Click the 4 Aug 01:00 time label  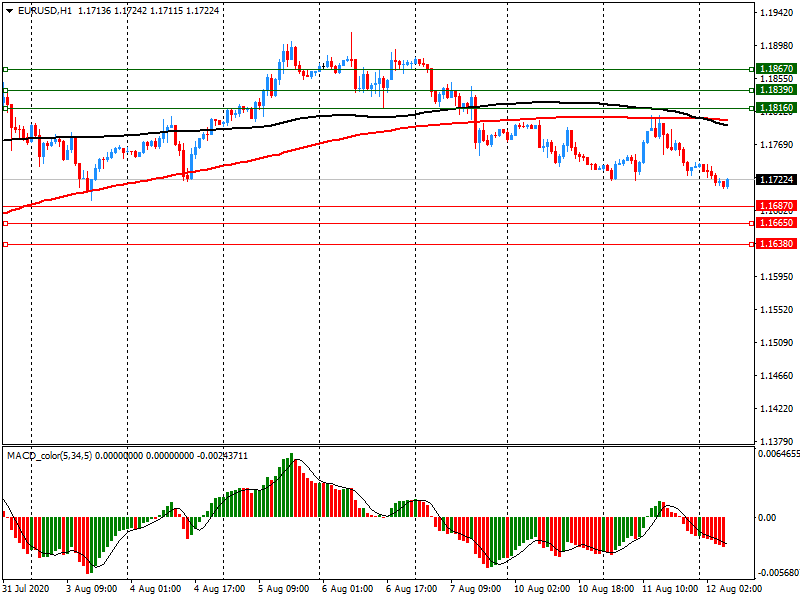(x=155, y=589)
